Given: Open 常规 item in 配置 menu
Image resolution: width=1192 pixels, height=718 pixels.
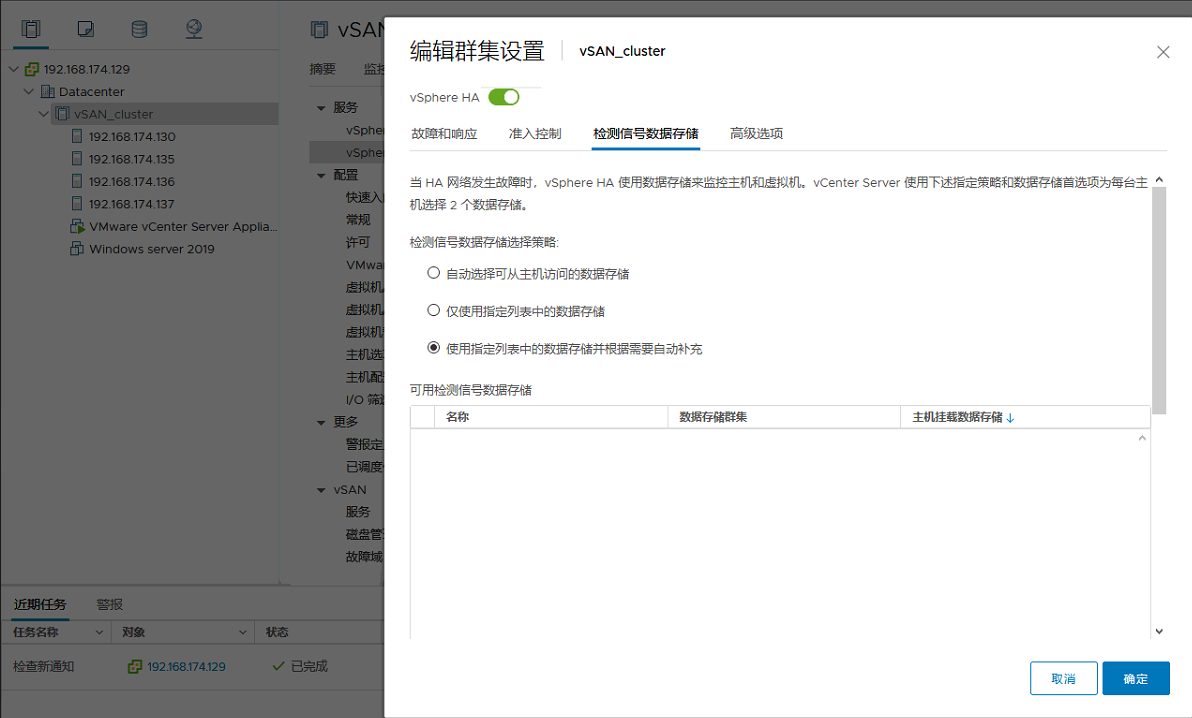Looking at the screenshot, I should click(358, 220).
